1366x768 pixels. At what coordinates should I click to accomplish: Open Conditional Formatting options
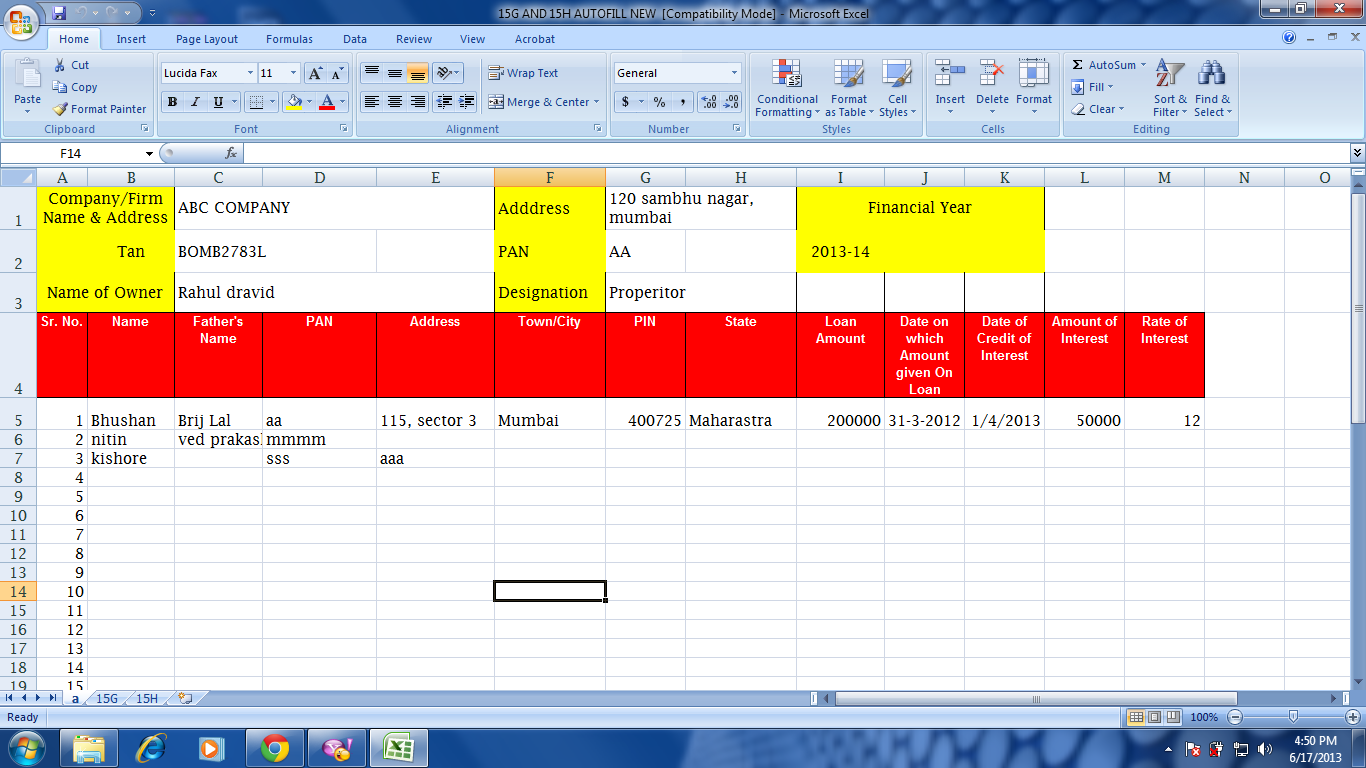pyautogui.click(x=787, y=88)
